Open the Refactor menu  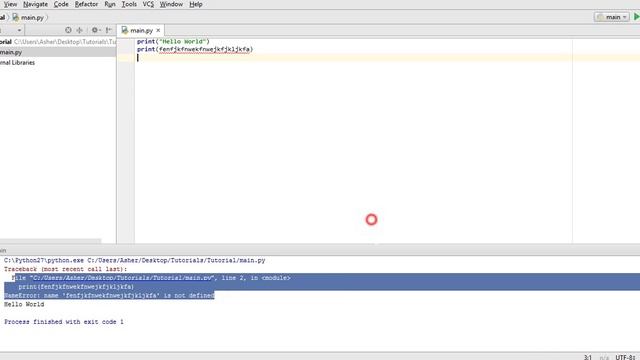point(86,4)
